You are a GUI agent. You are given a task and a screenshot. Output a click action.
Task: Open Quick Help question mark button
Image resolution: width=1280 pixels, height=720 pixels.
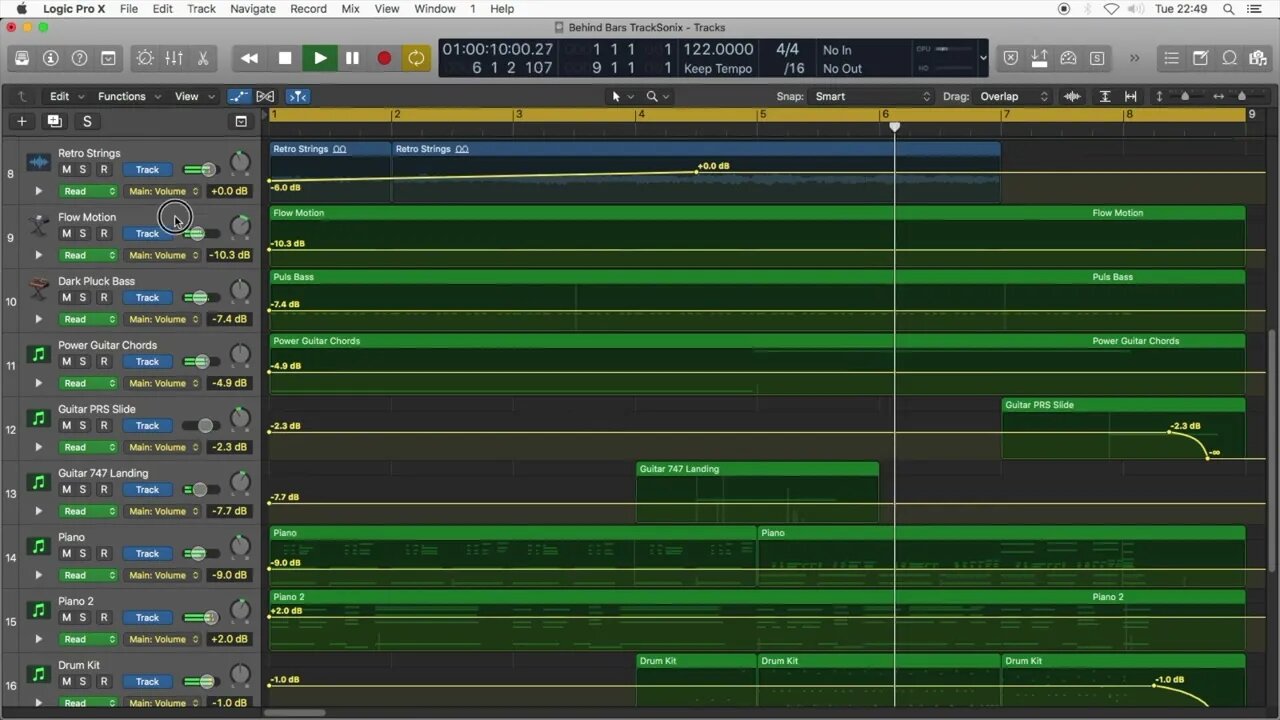click(x=80, y=58)
